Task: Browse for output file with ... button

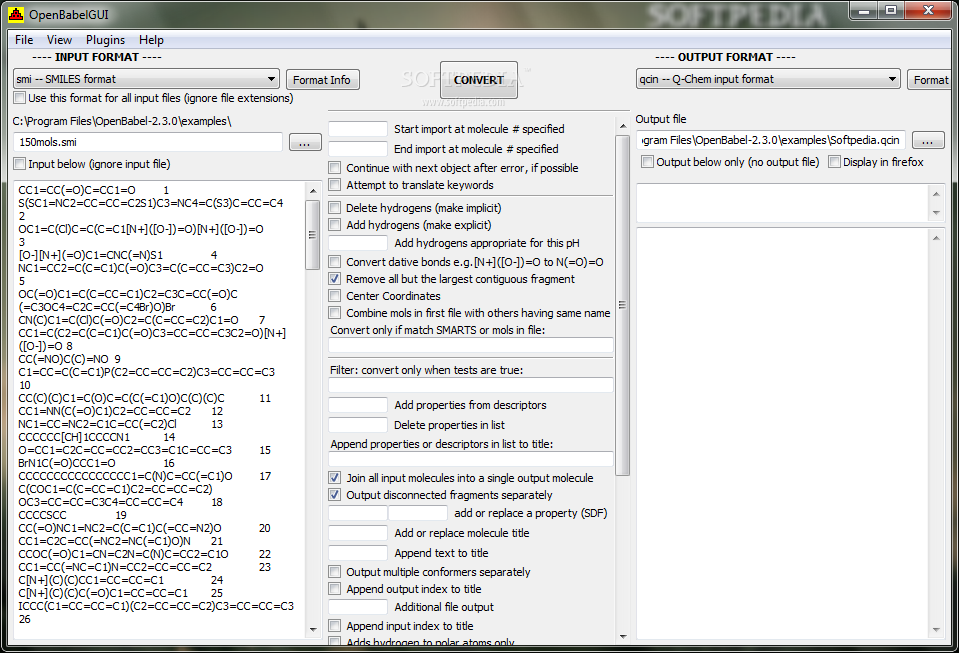Action: tap(928, 141)
